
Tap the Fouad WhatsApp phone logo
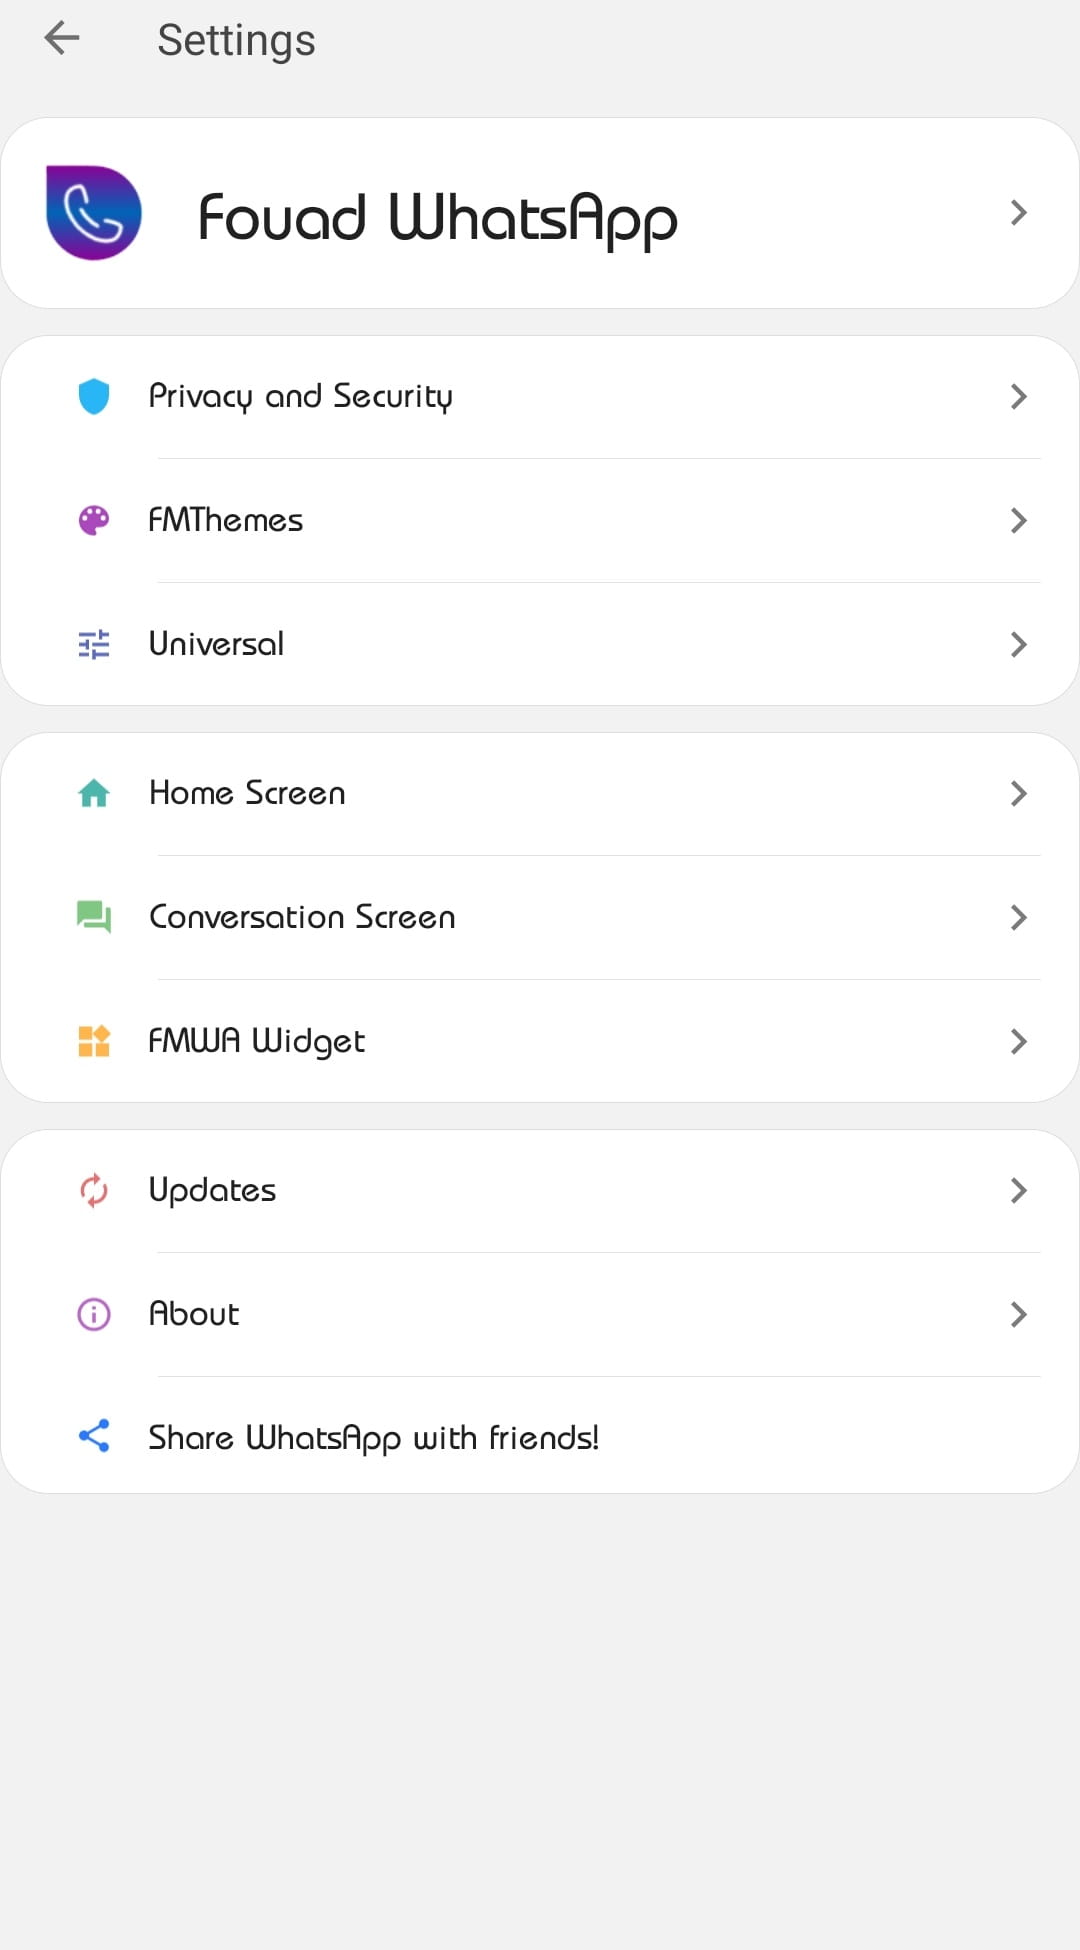(94, 213)
